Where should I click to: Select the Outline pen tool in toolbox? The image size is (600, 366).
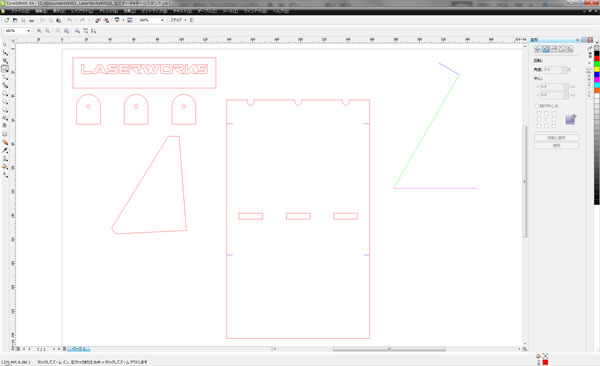[x=5, y=158]
